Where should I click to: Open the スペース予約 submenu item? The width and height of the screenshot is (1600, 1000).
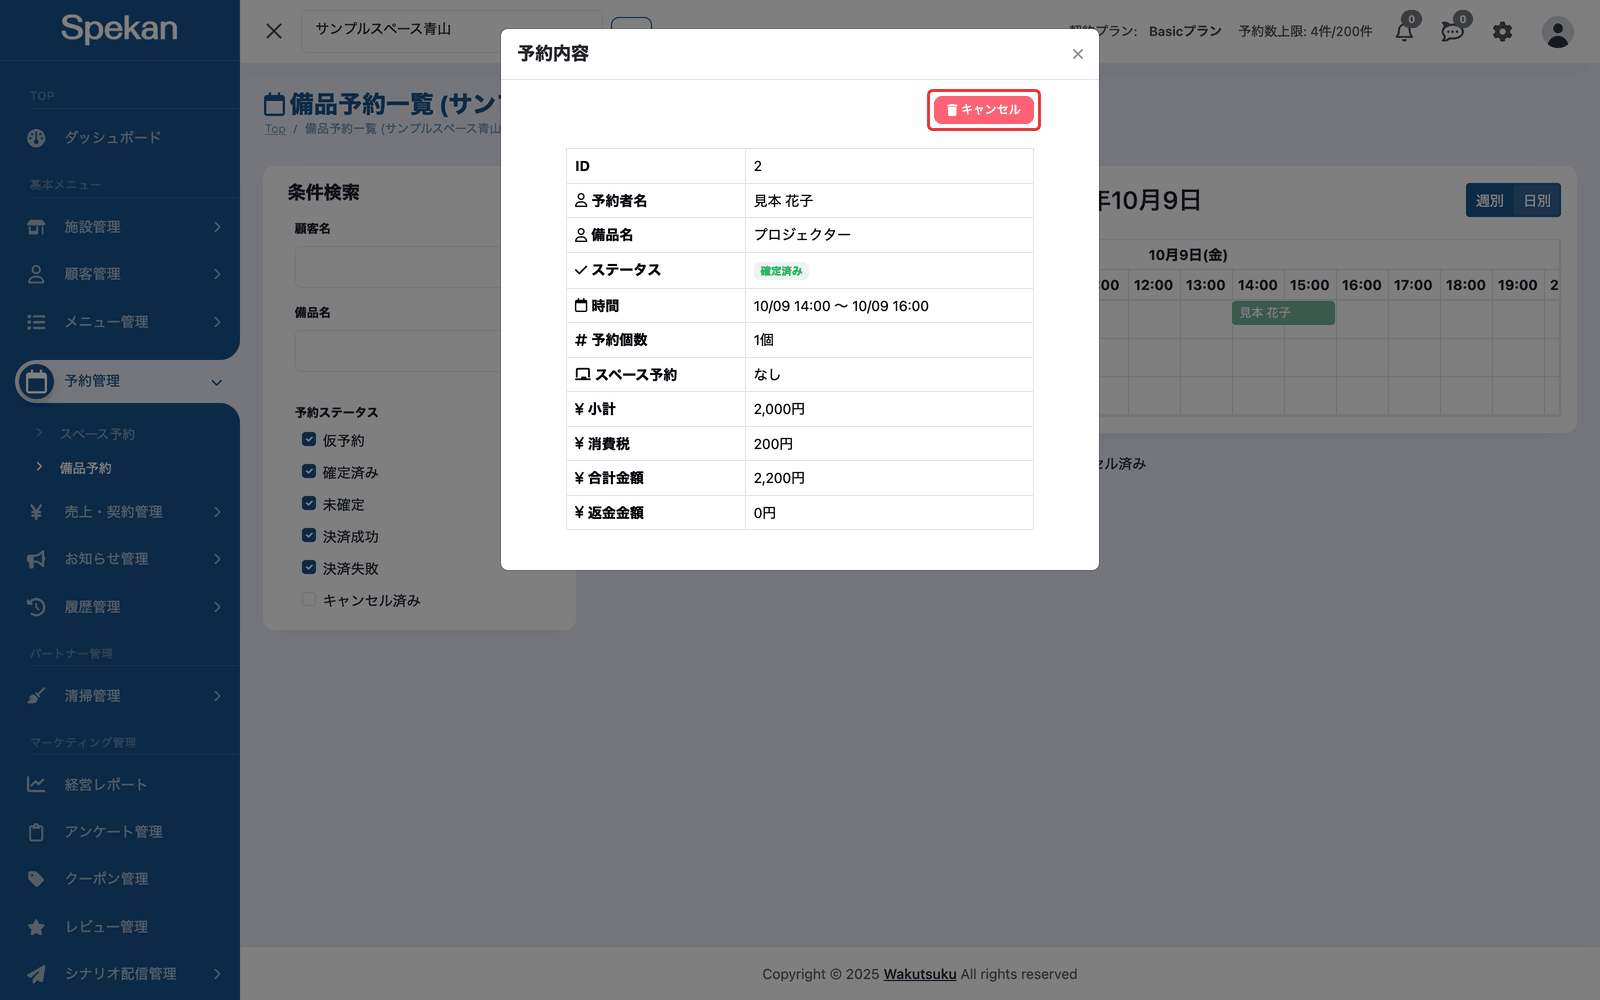(97, 434)
